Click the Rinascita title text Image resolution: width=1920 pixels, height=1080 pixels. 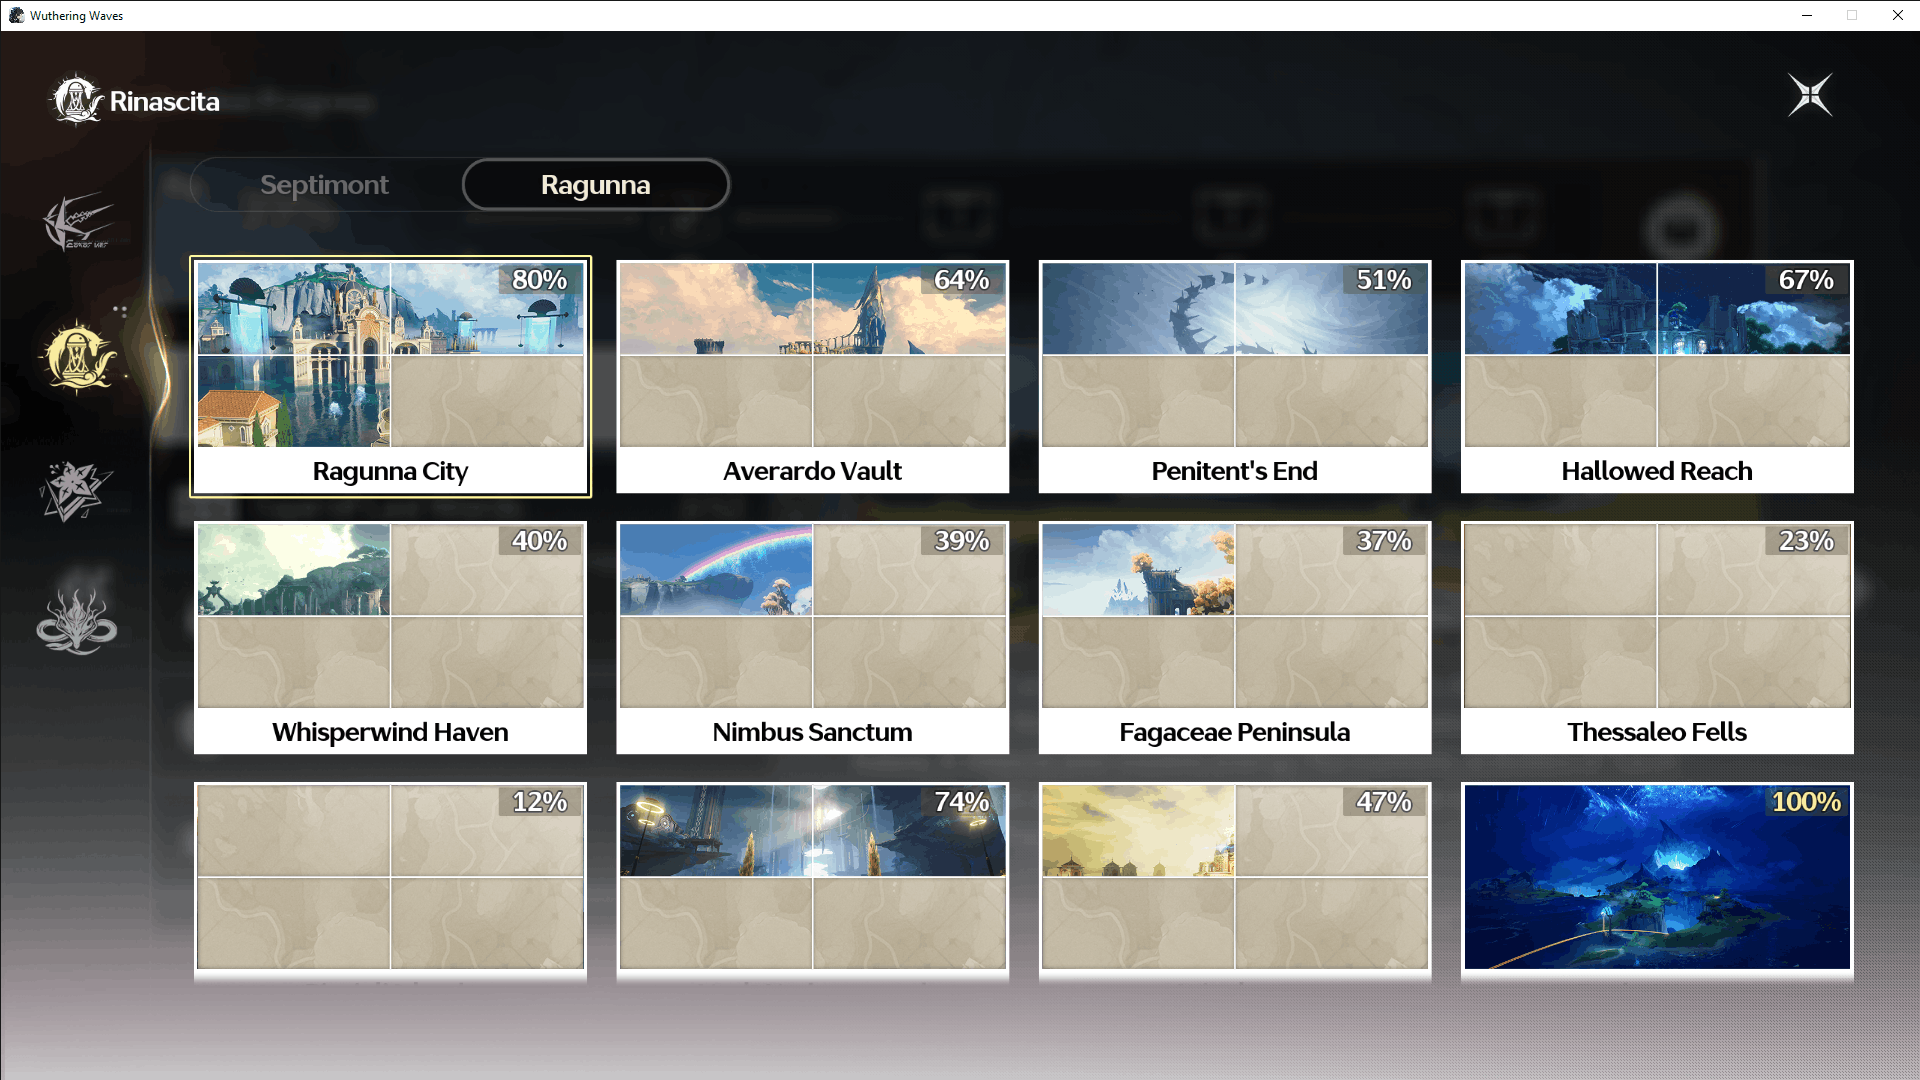165,101
